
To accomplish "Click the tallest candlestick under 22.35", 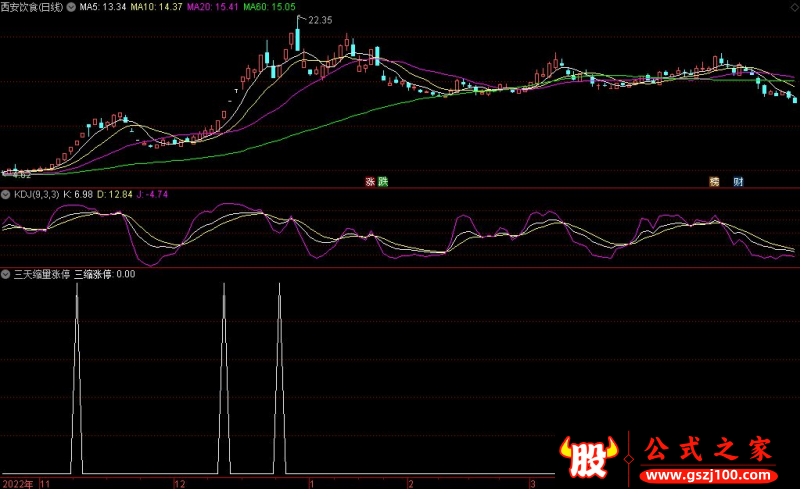I will (296, 38).
